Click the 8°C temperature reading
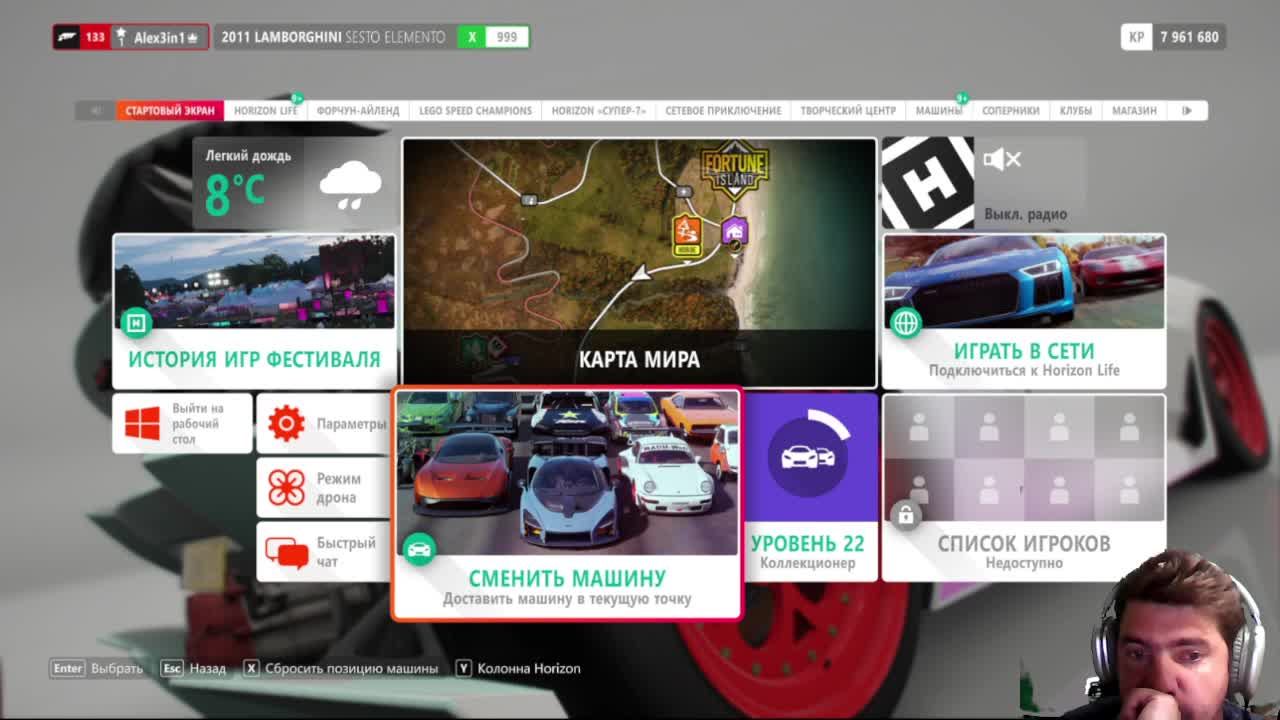Screen dimensions: 1280x720 coord(236,192)
